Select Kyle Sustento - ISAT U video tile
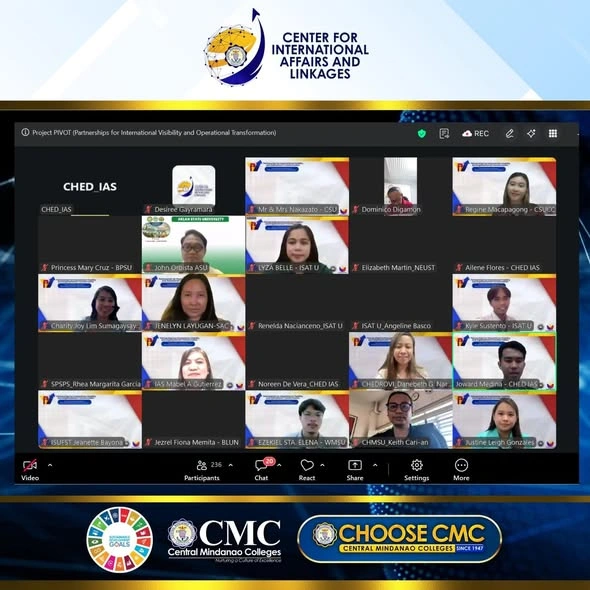The height and width of the screenshot is (590, 590). tap(504, 303)
